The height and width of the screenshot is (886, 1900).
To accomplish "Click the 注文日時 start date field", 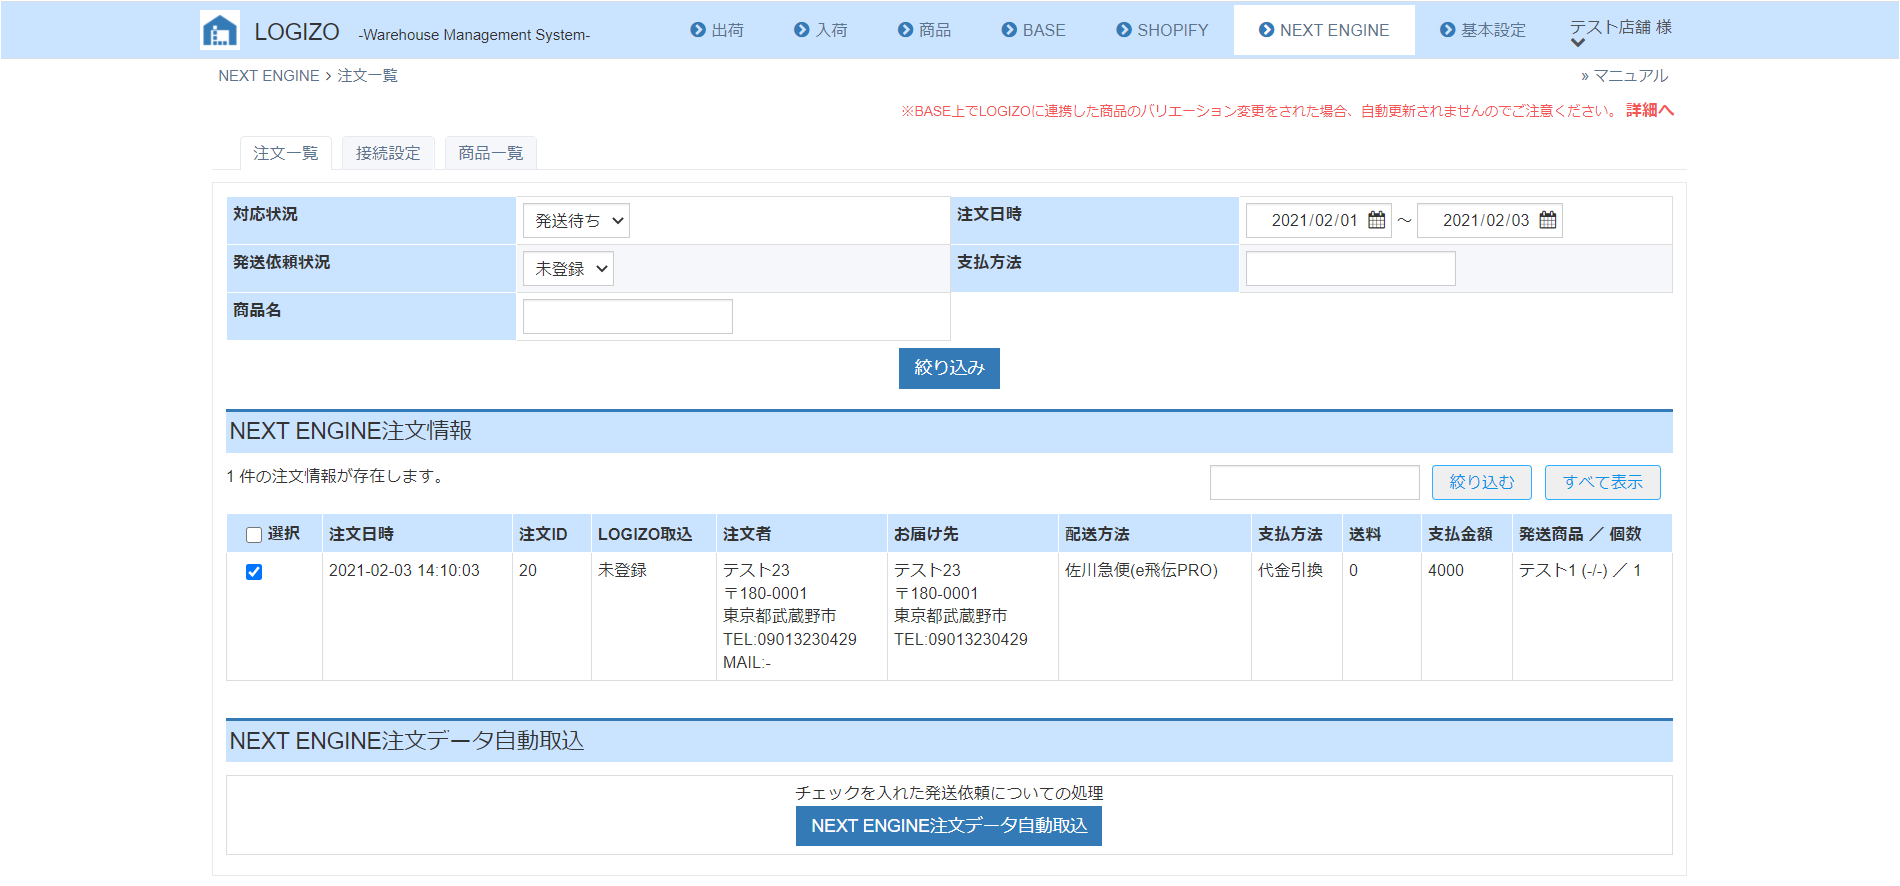I will [x=1319, y=220].
